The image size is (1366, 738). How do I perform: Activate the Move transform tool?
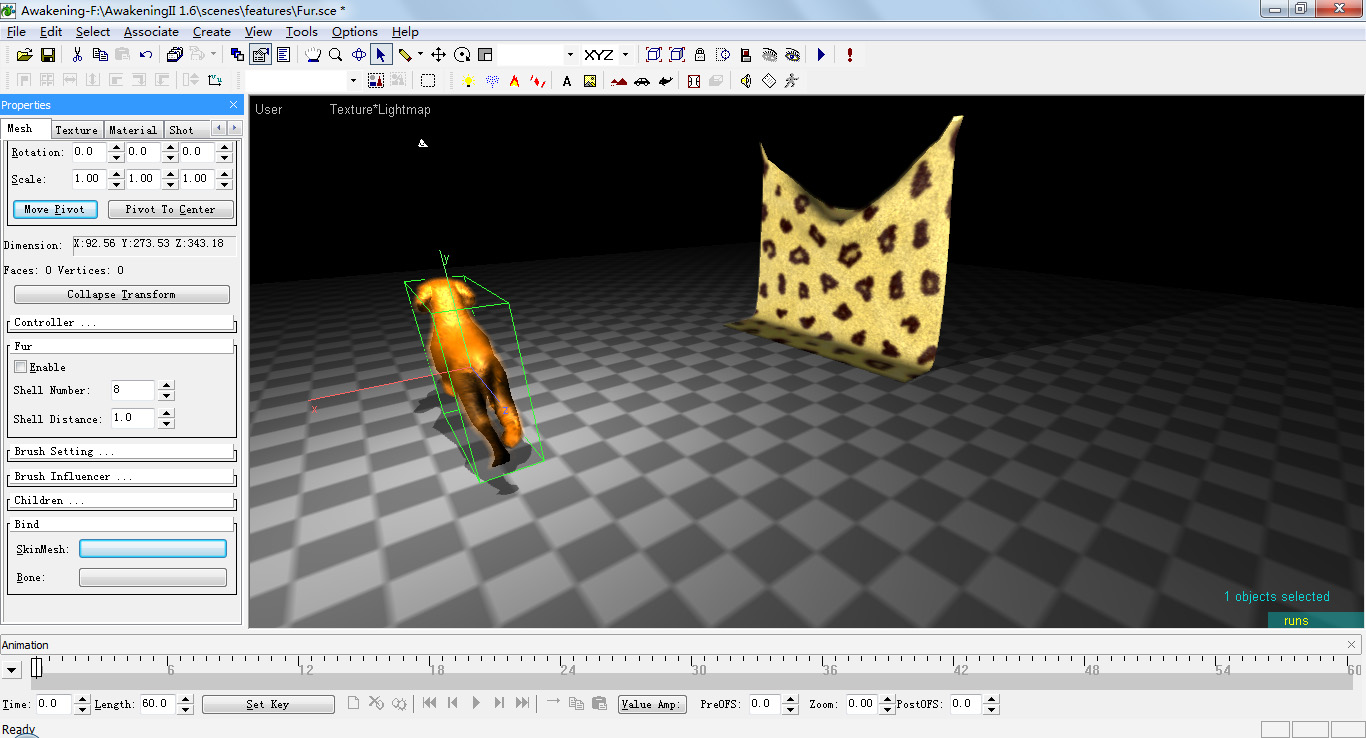(438, 54)
